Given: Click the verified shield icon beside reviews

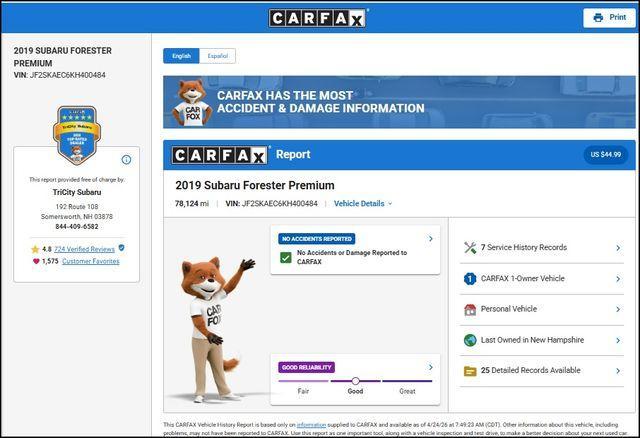Looking at the screenshot, I should click(x=121, y=248).
